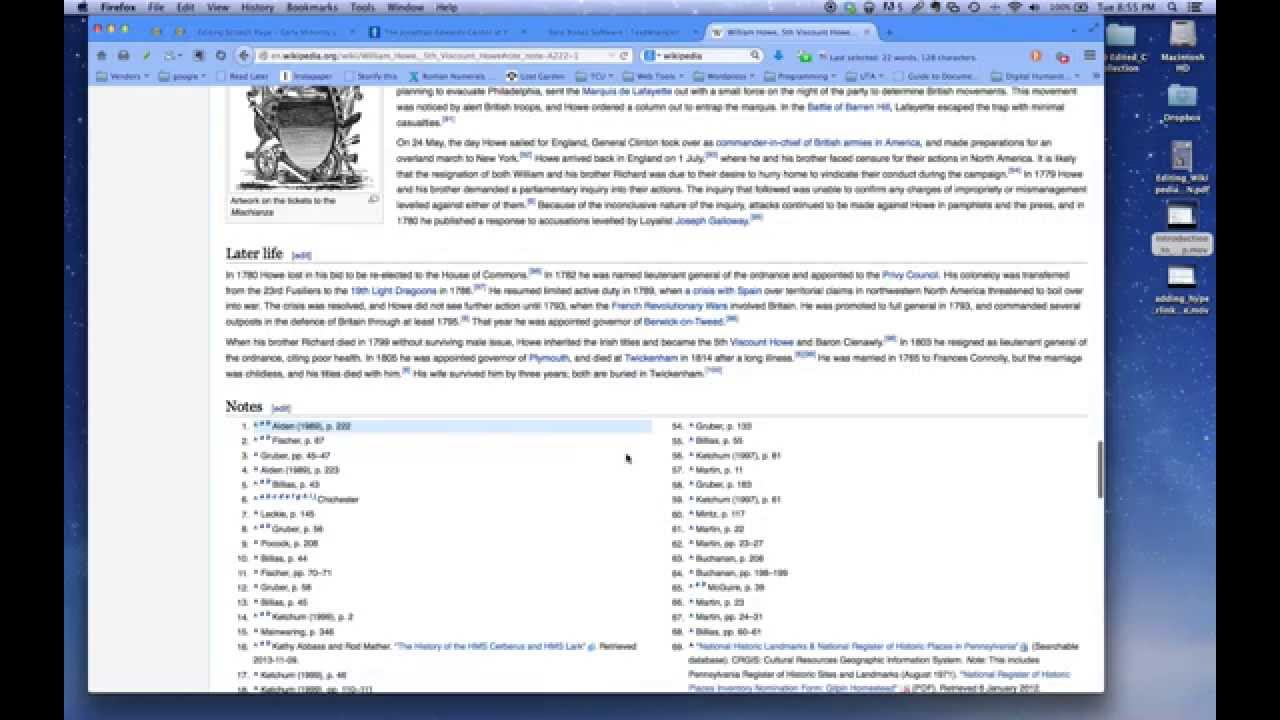The image size is (1280, 720).
Task: Open the Marquis de Lafayette link
Action: pyautogui.click(x=627, y=91)
